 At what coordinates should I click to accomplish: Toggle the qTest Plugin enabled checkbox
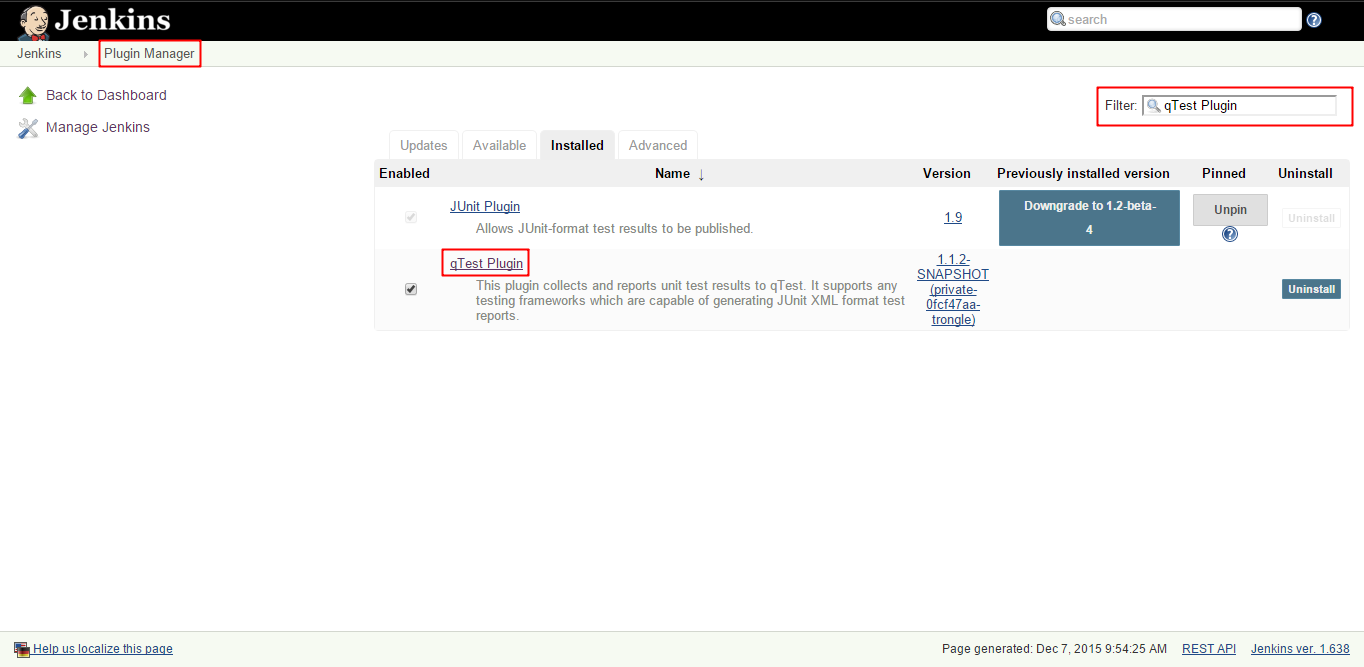point(411,289)
